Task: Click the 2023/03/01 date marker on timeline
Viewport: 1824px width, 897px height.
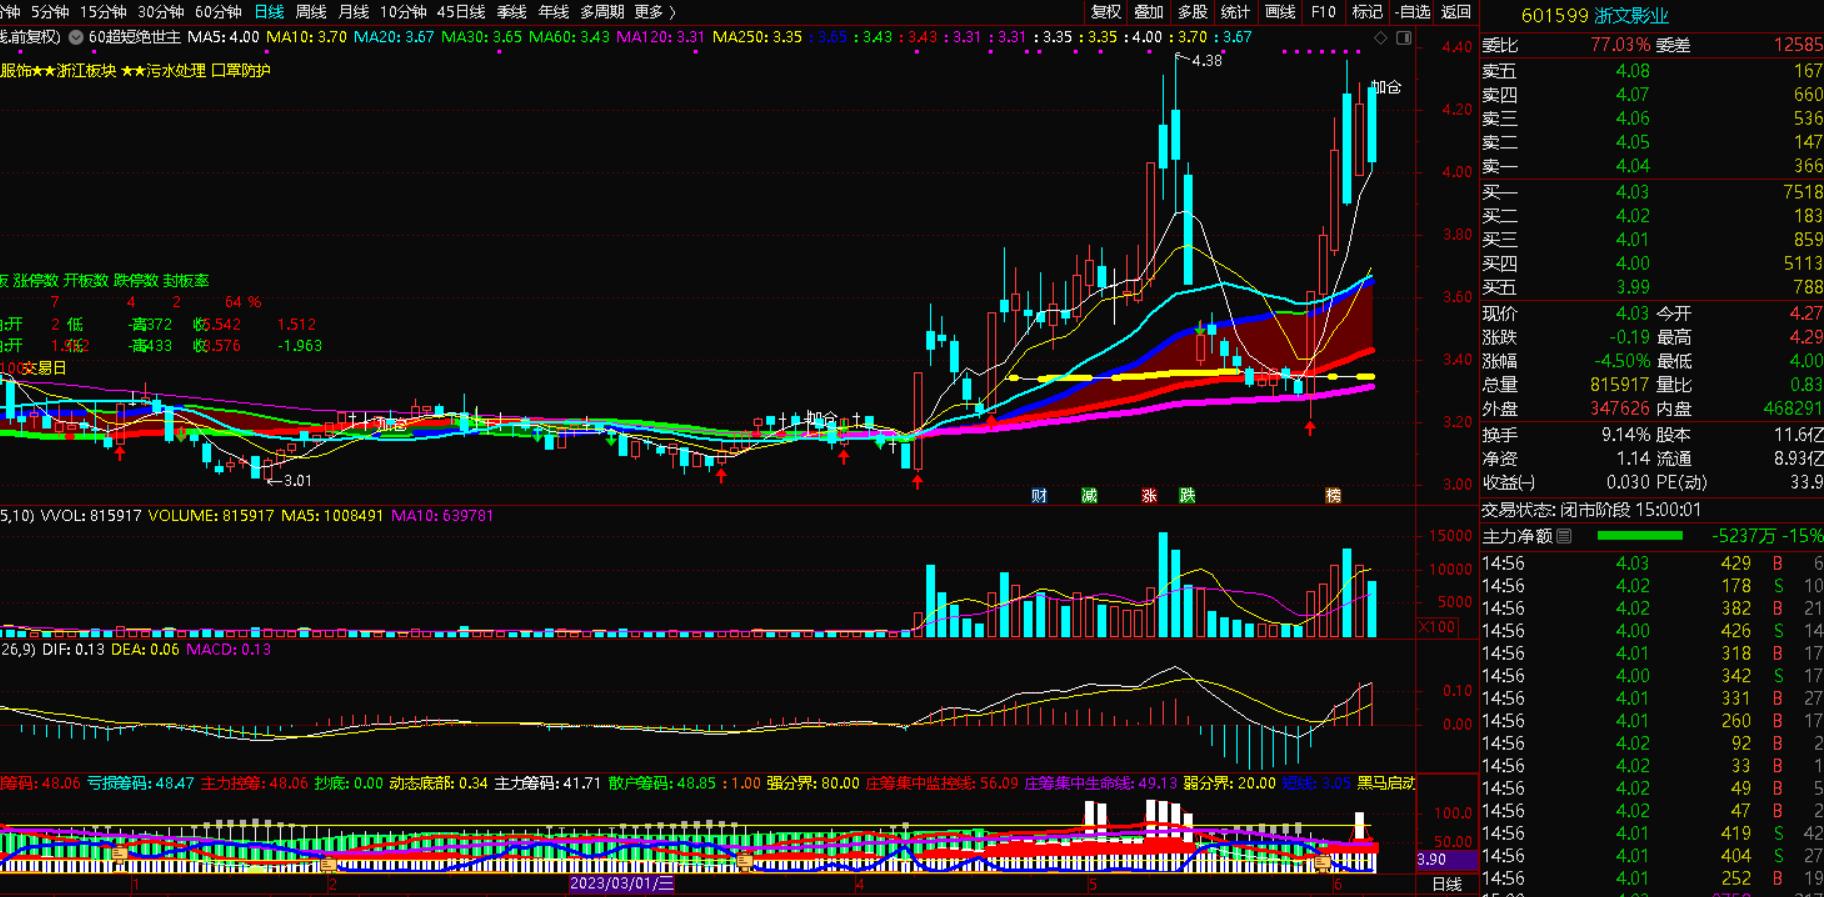Action: pos(622,884)
